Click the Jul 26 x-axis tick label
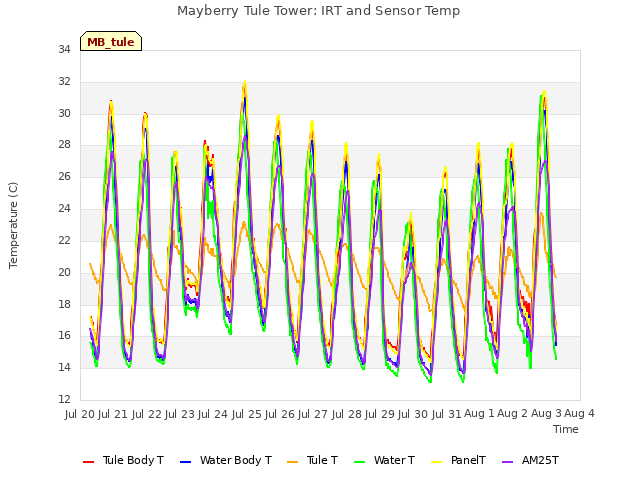640x480 pixels. (x=280, y=414)
